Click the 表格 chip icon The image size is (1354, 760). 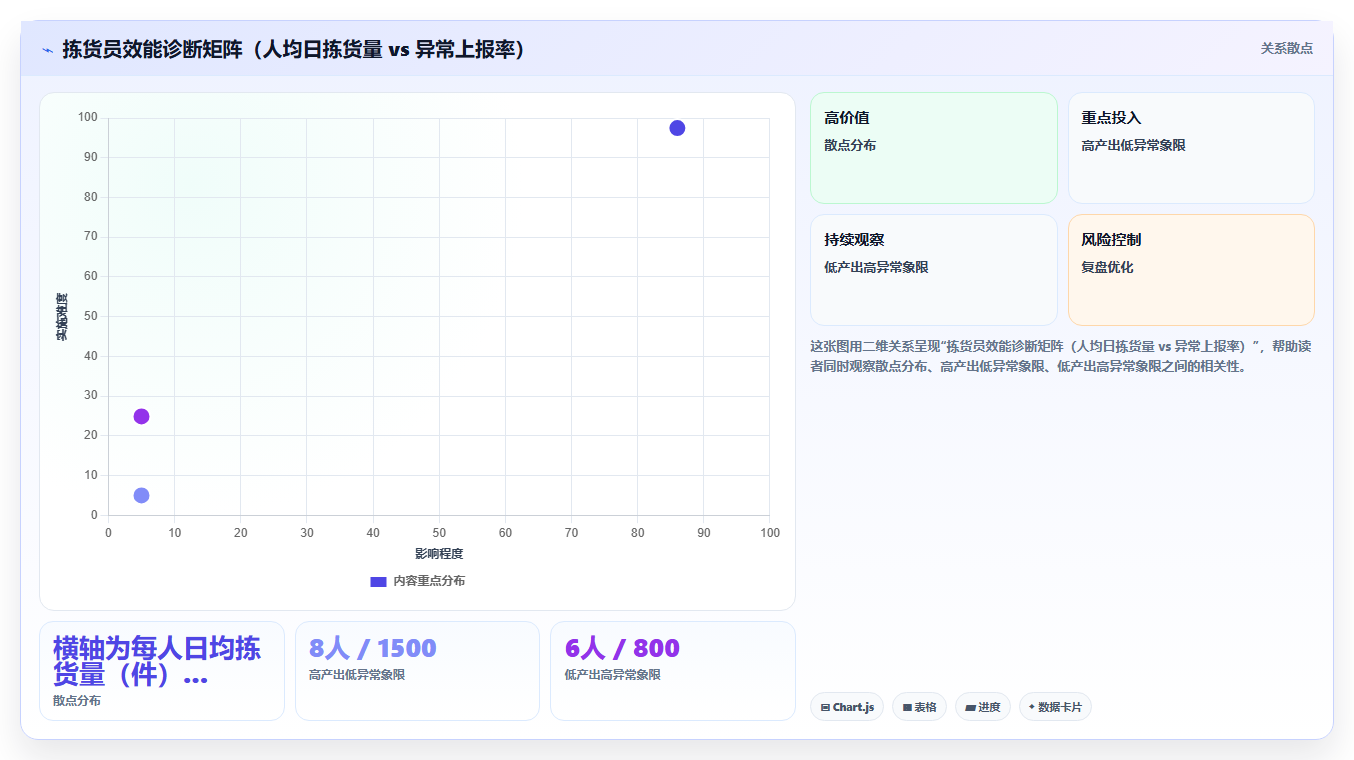coord(907,708)
